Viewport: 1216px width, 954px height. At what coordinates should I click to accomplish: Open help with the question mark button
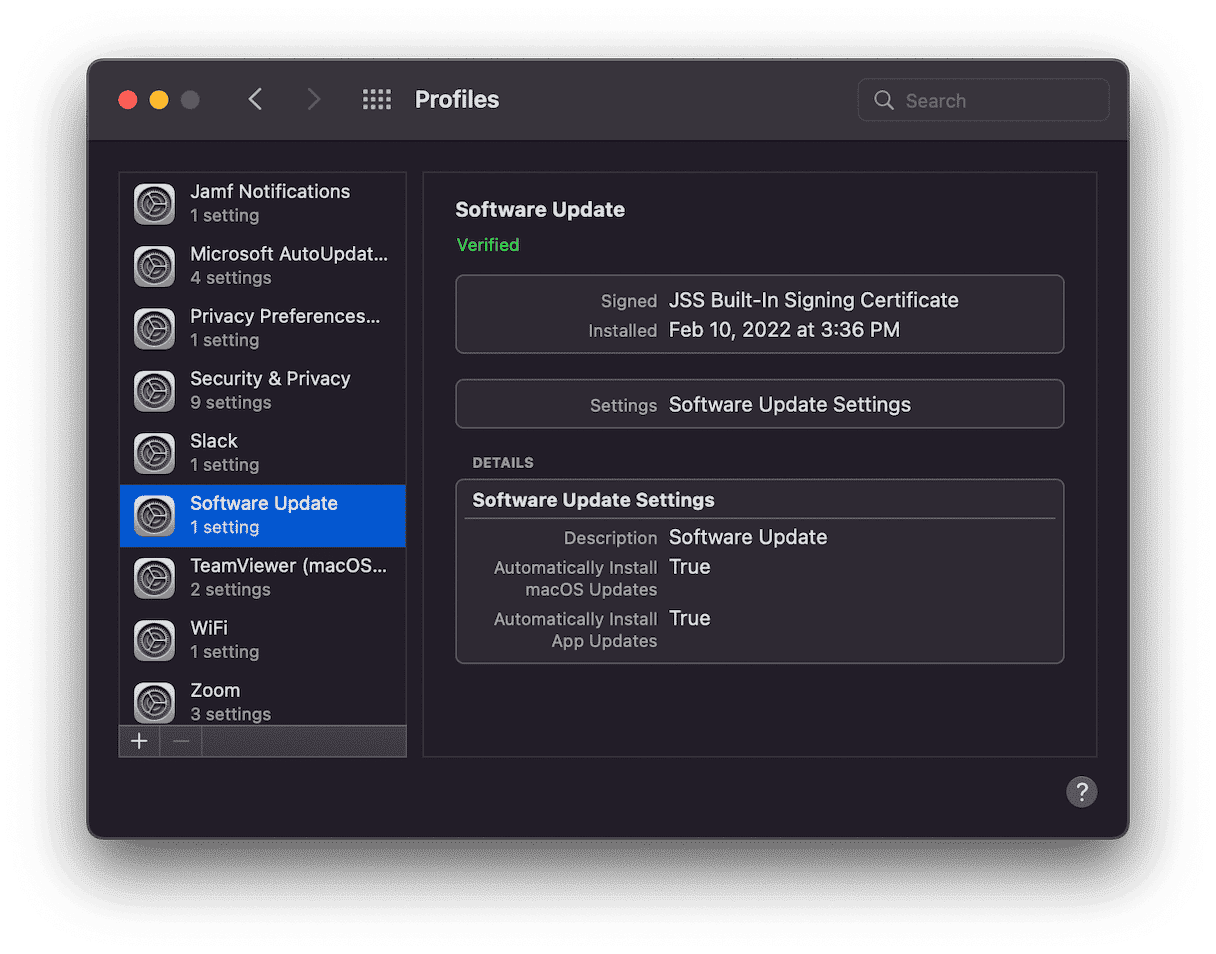pyautogui.click(x=1081, y=792)
